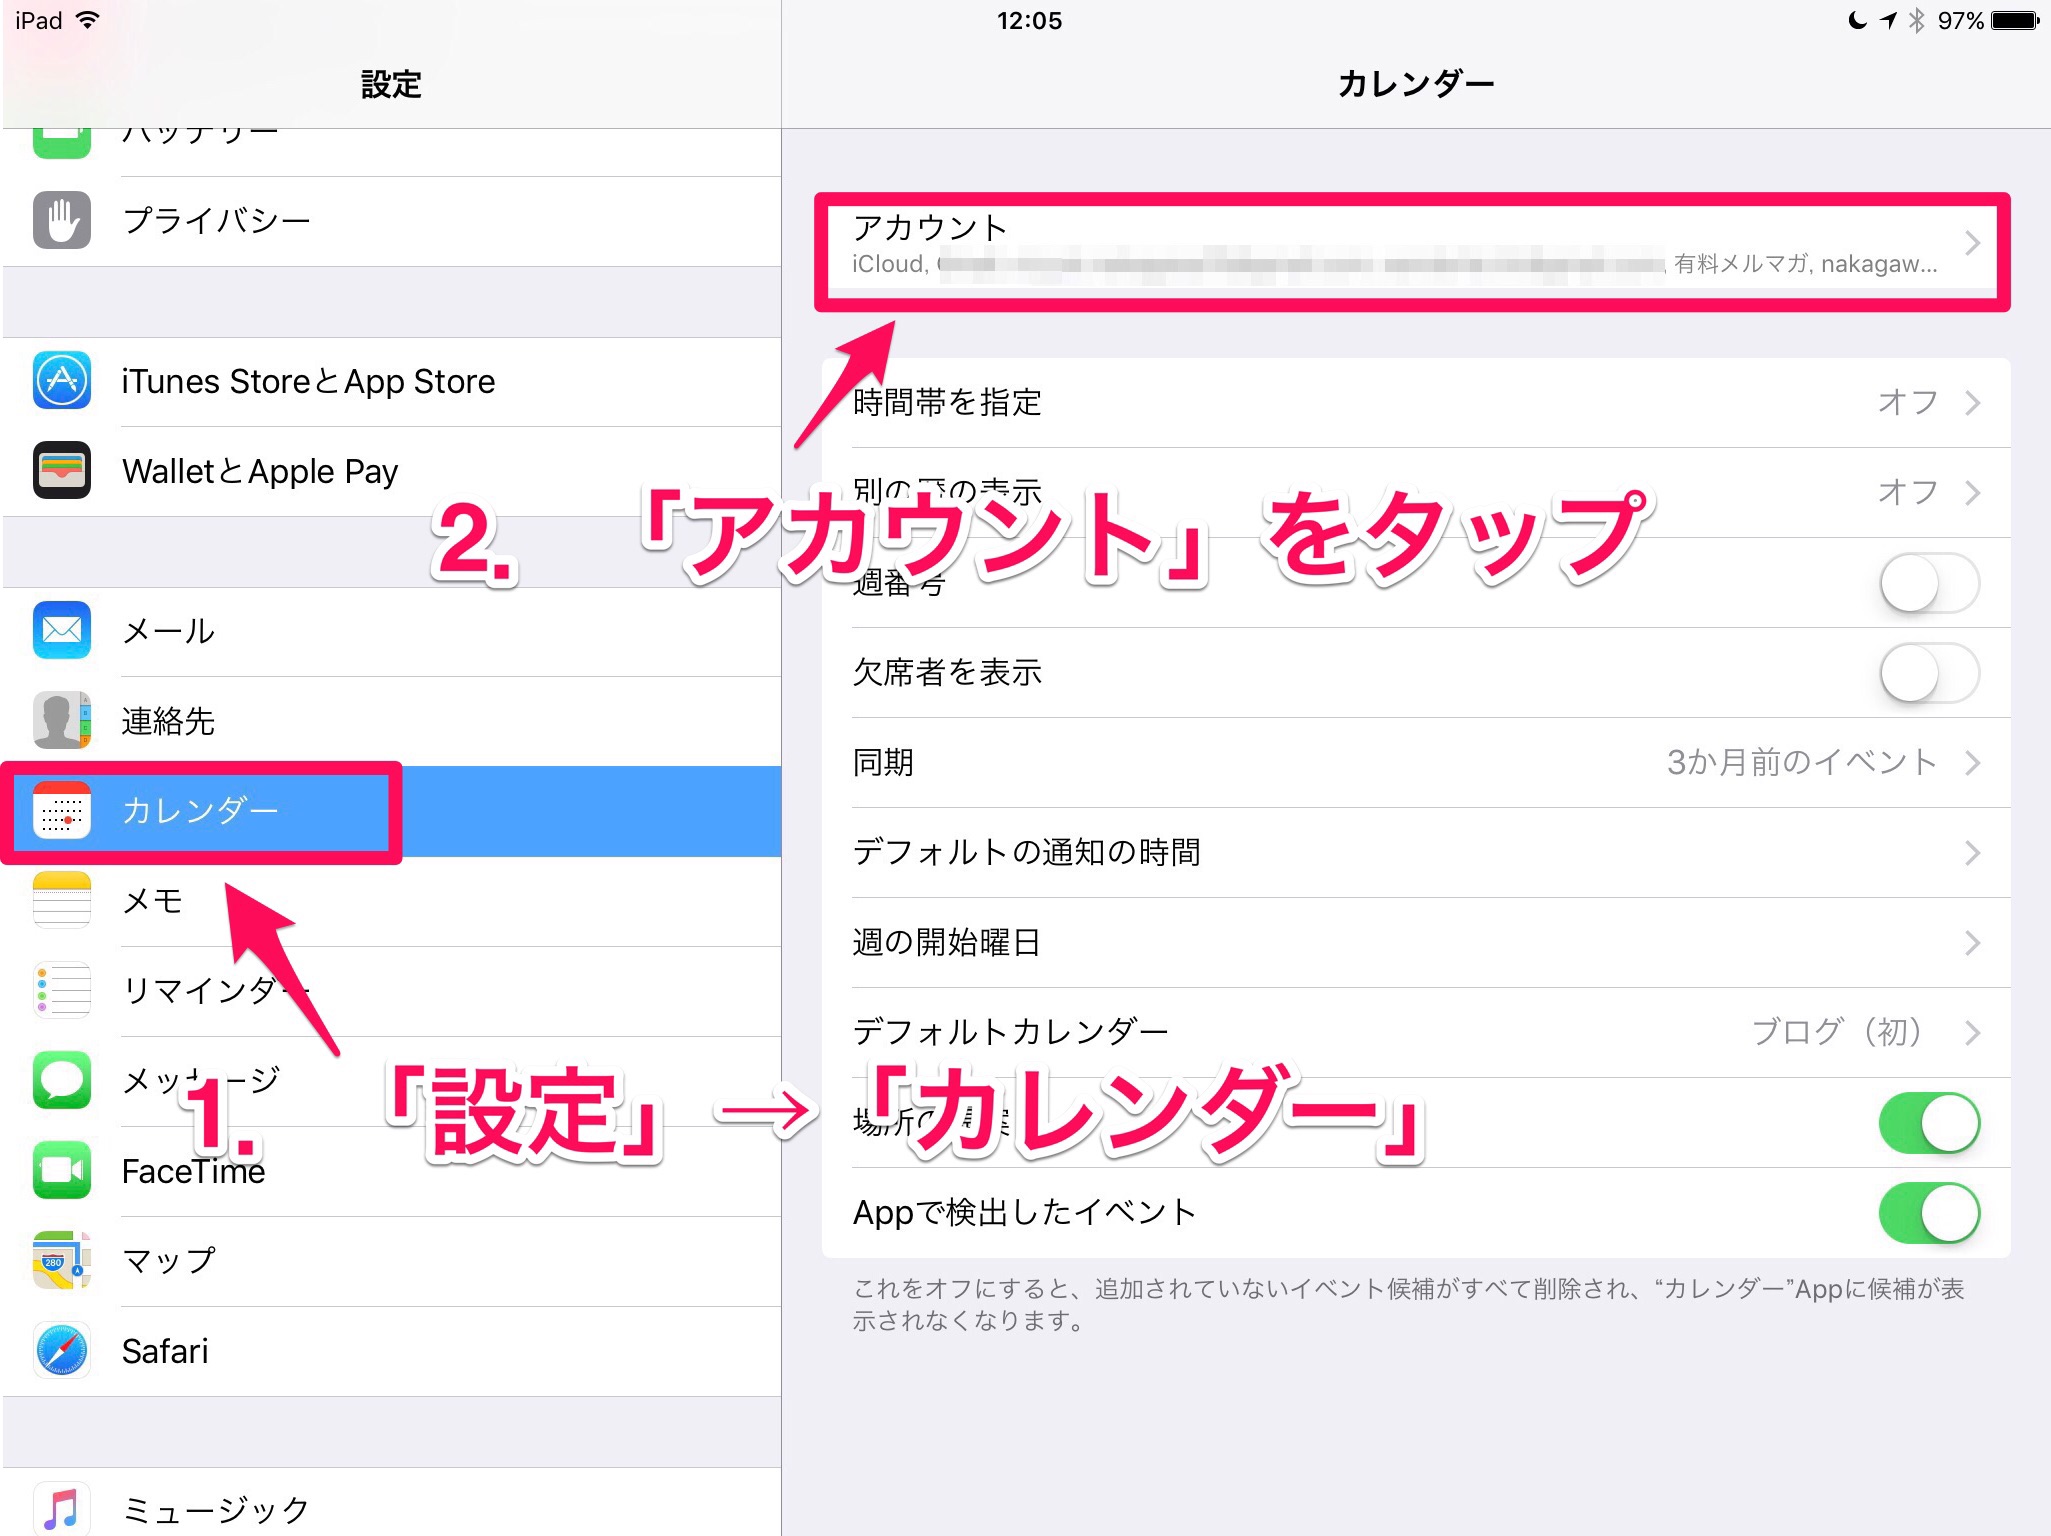Tap the Contacts (連絡先) icon

(62, 720)
